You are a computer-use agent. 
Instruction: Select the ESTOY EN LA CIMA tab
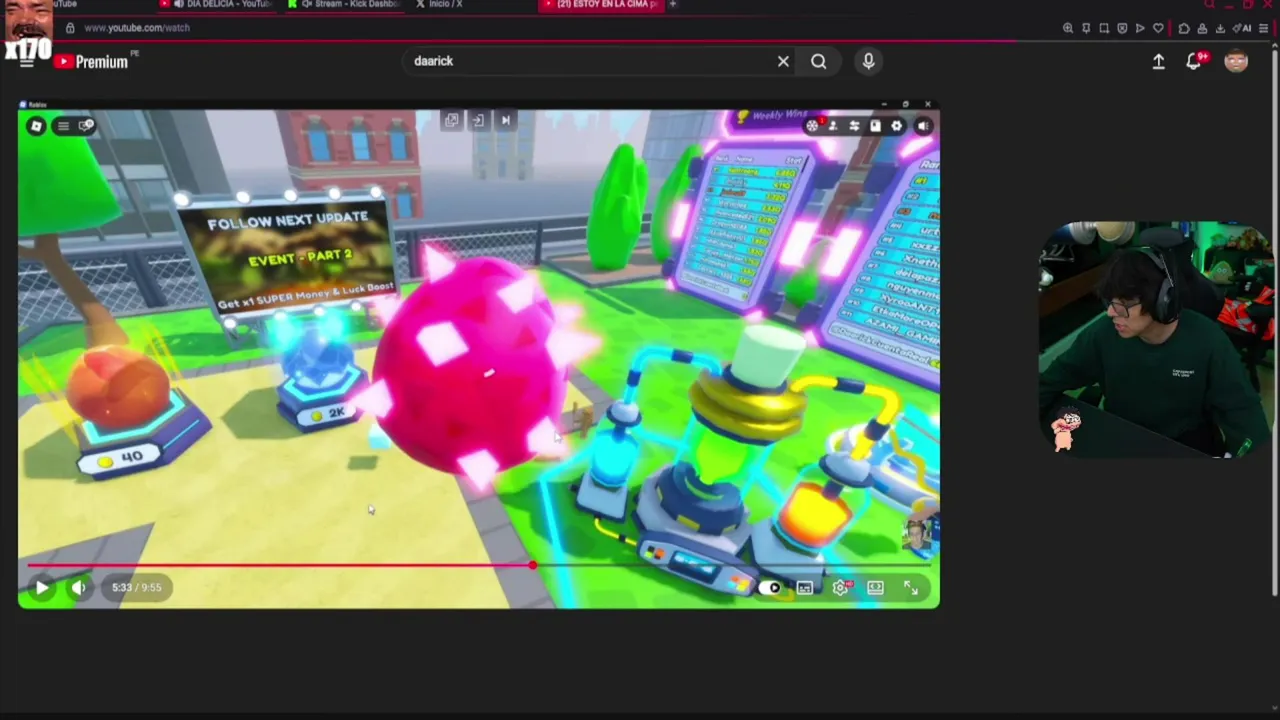(600, 4)
